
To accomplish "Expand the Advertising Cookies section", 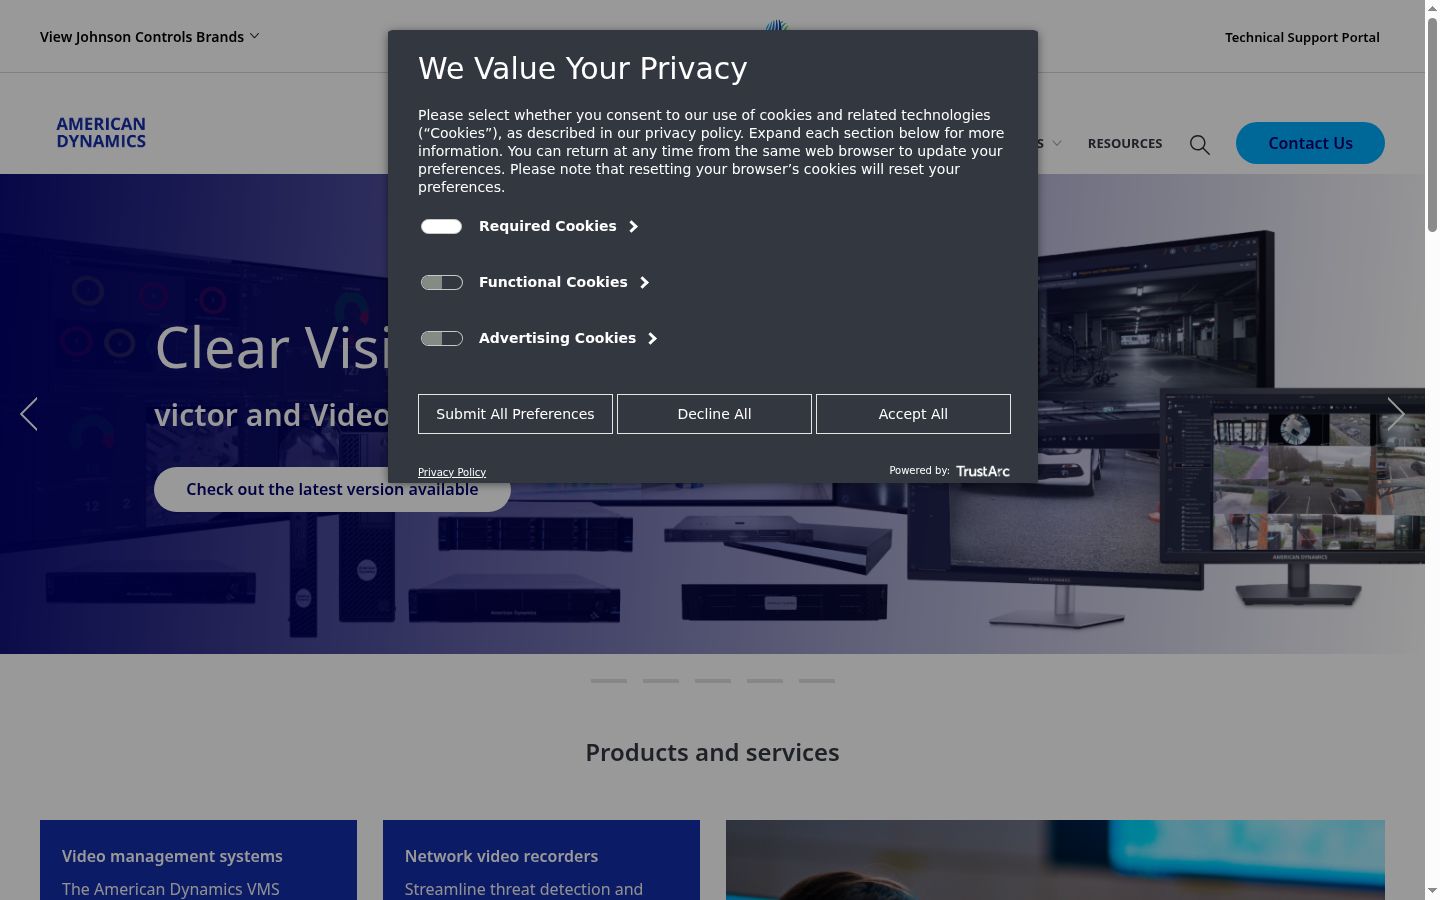I will click(x=568, y=339).
